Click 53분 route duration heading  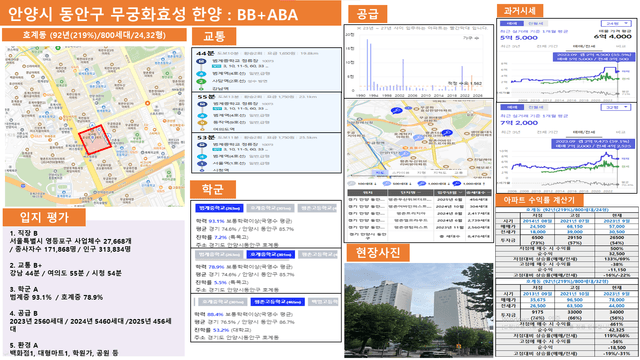(206, 138)
